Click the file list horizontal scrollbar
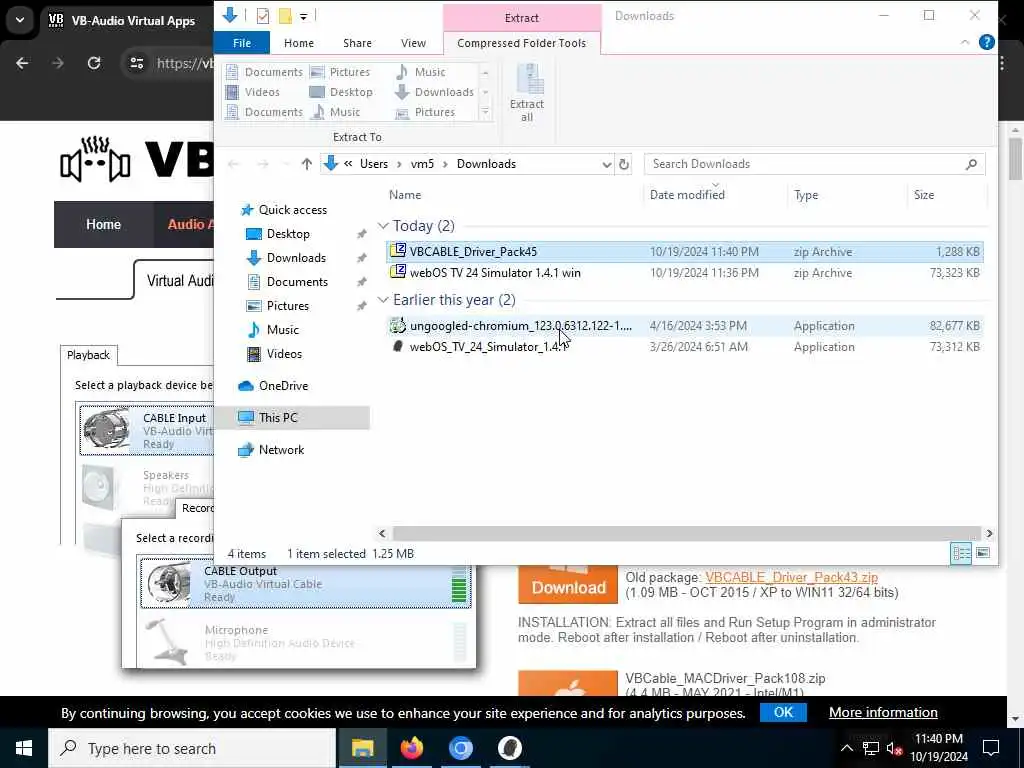The width and height of the screenshot is (1024, 768). click(x=686, y=534)
